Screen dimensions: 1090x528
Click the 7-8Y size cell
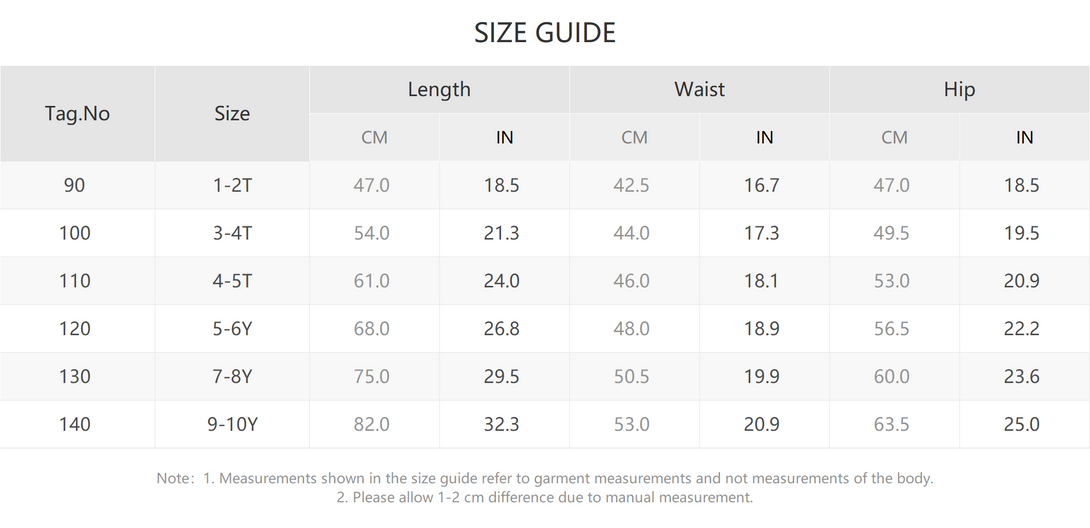[x=232, y=377]
